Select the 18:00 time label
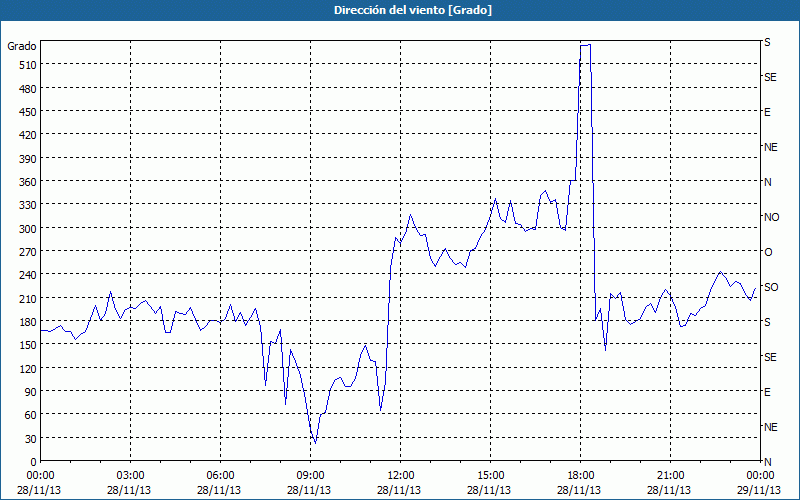Screen dimensions: 800x500 [x=581, y=476]
